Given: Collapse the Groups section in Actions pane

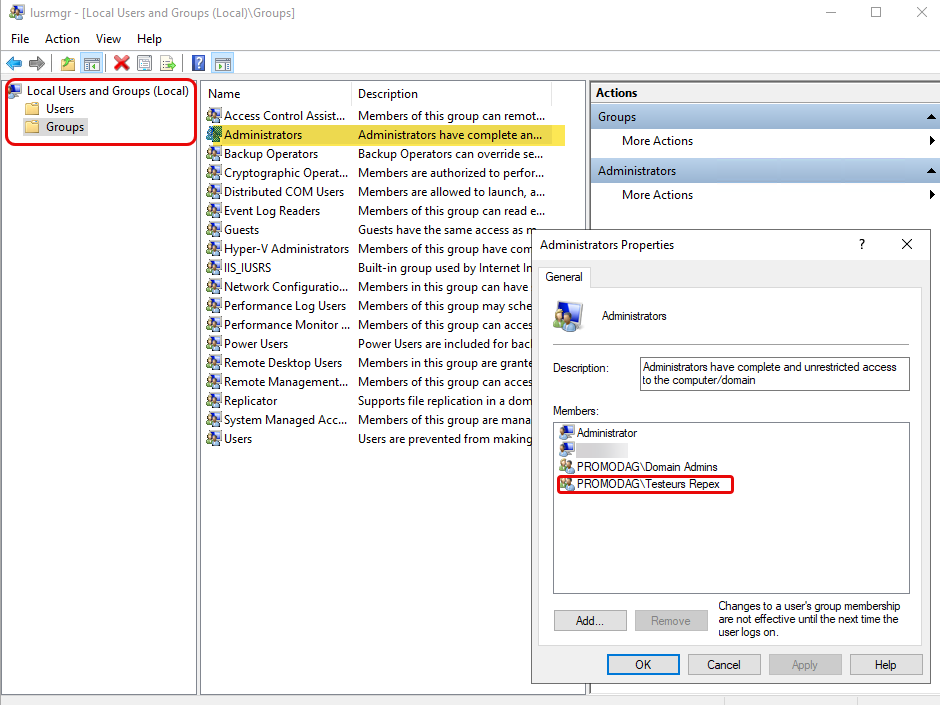Looking at the screenshot, I should pyautogui.click(x=931, y=116).
